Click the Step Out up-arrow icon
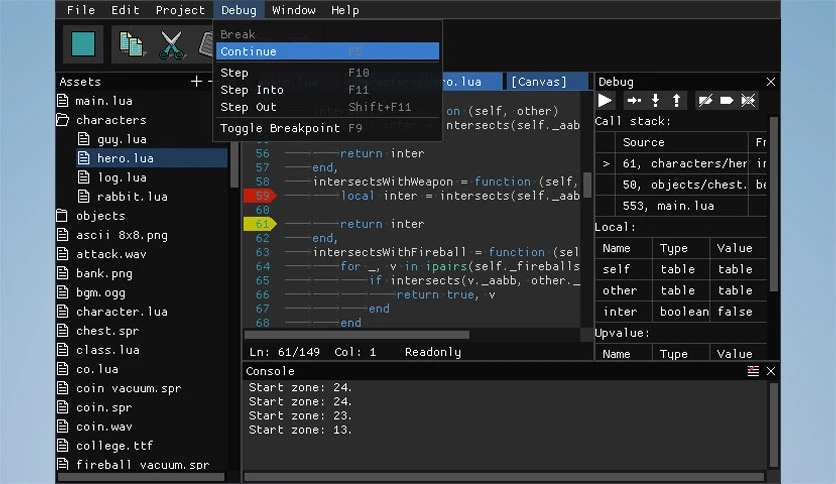The height and width of the screenshot is (484, 836). (676, 100)
